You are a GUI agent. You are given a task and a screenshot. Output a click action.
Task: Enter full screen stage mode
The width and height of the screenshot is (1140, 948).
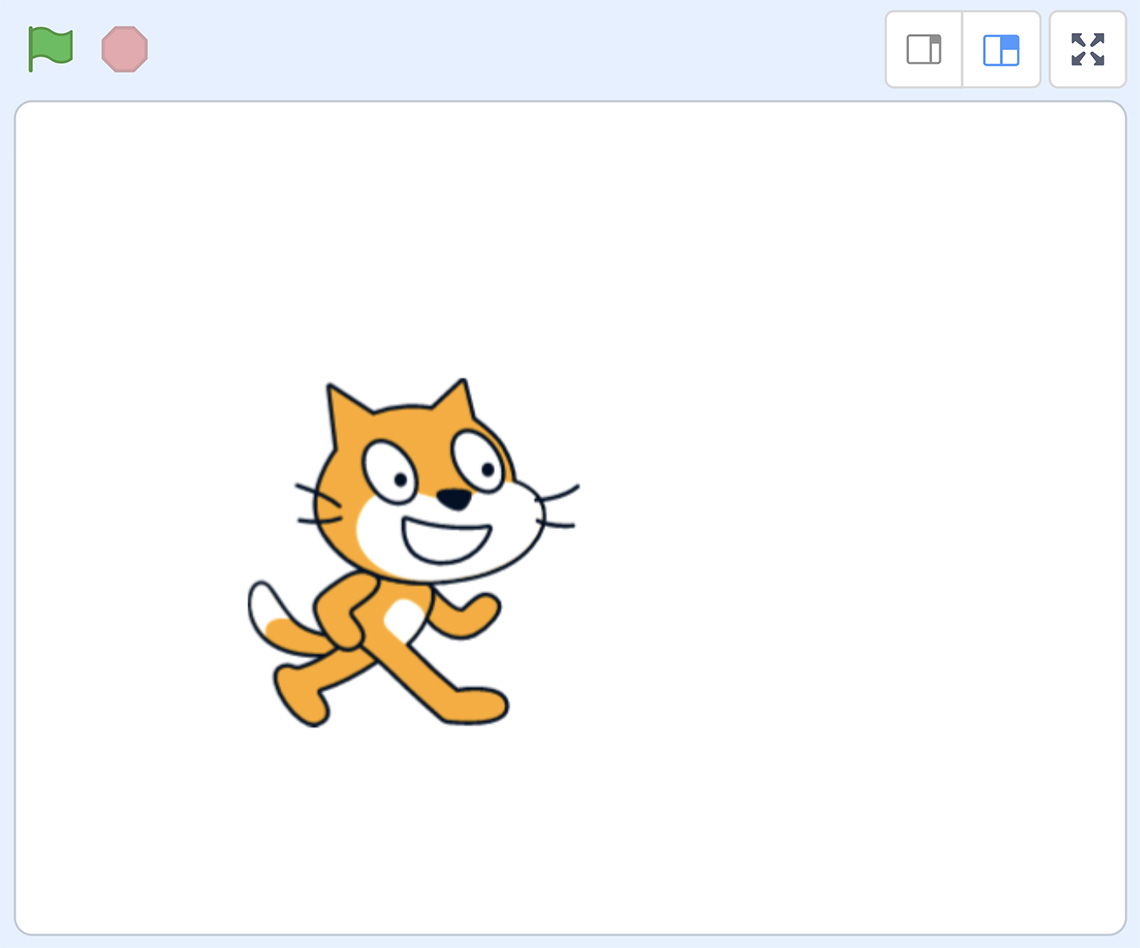(x=1088, y=49)
